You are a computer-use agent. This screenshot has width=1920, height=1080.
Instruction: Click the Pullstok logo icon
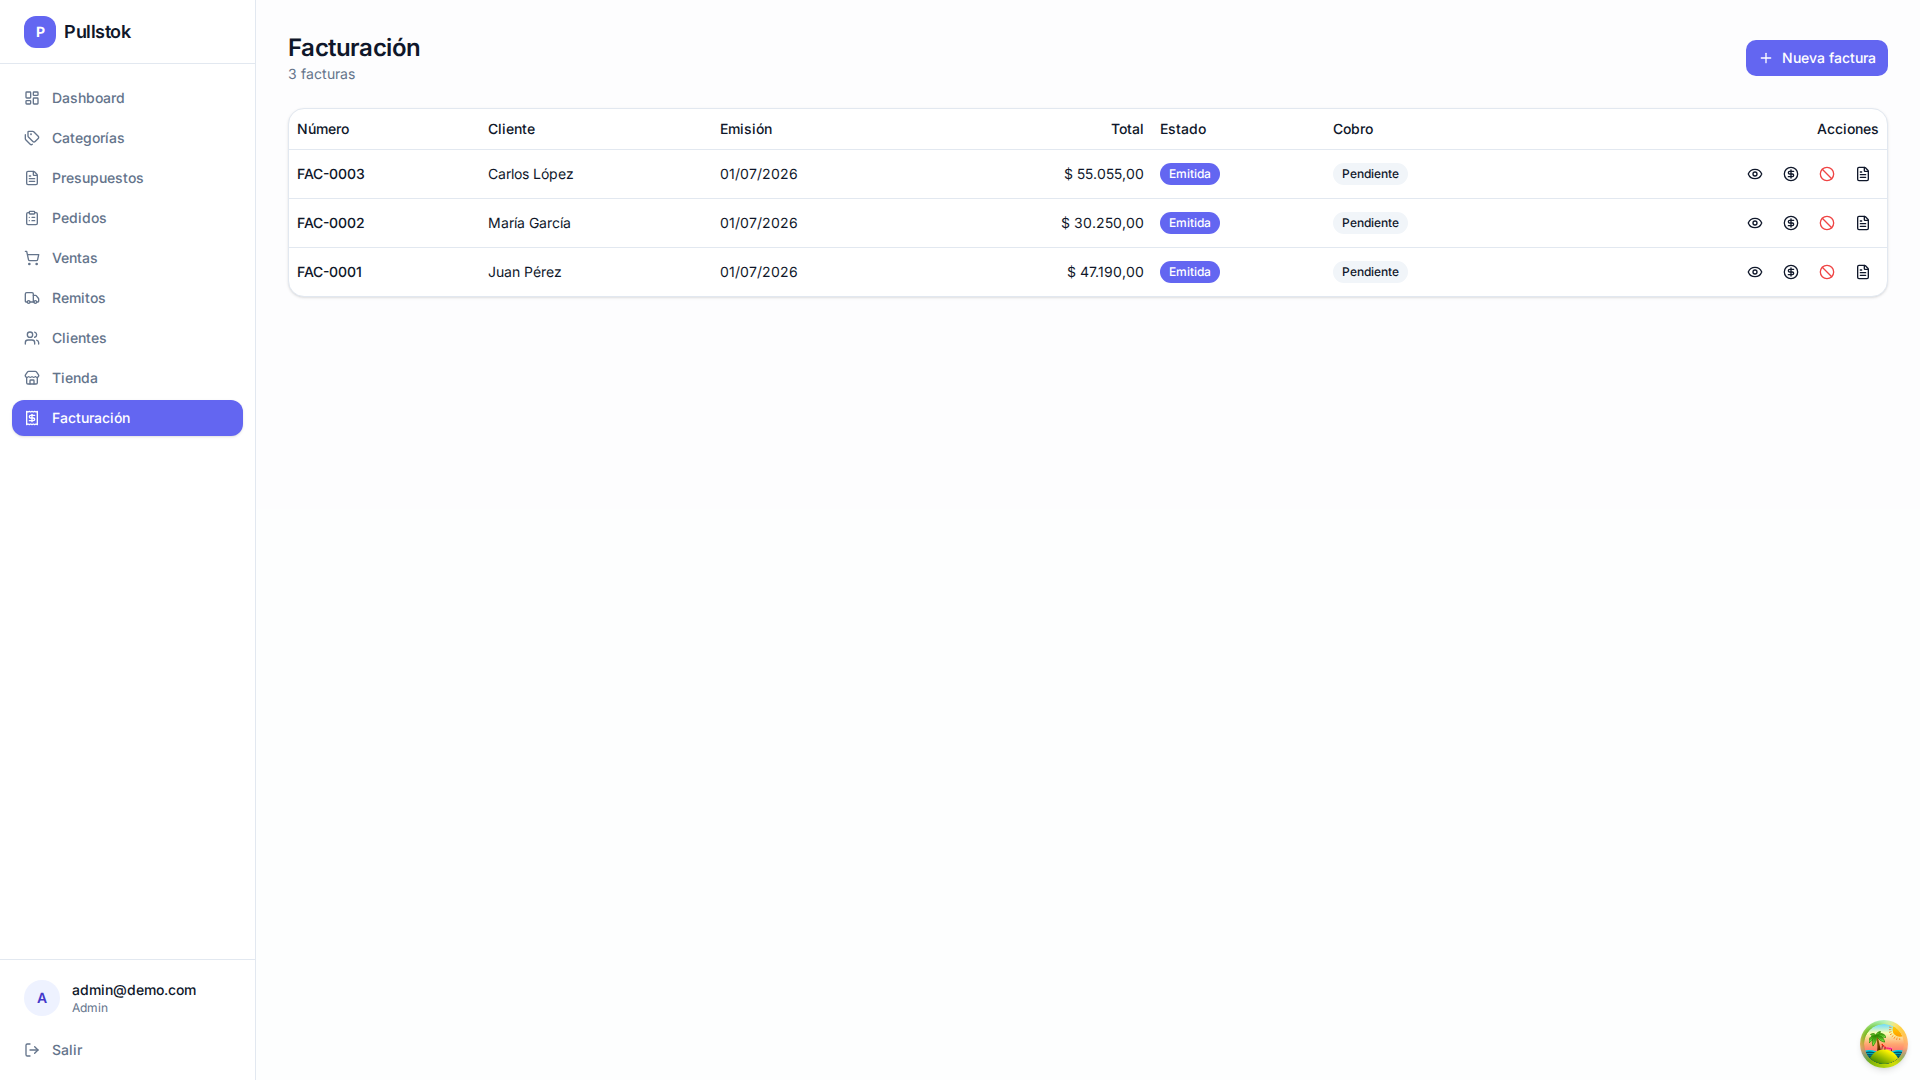40,32
